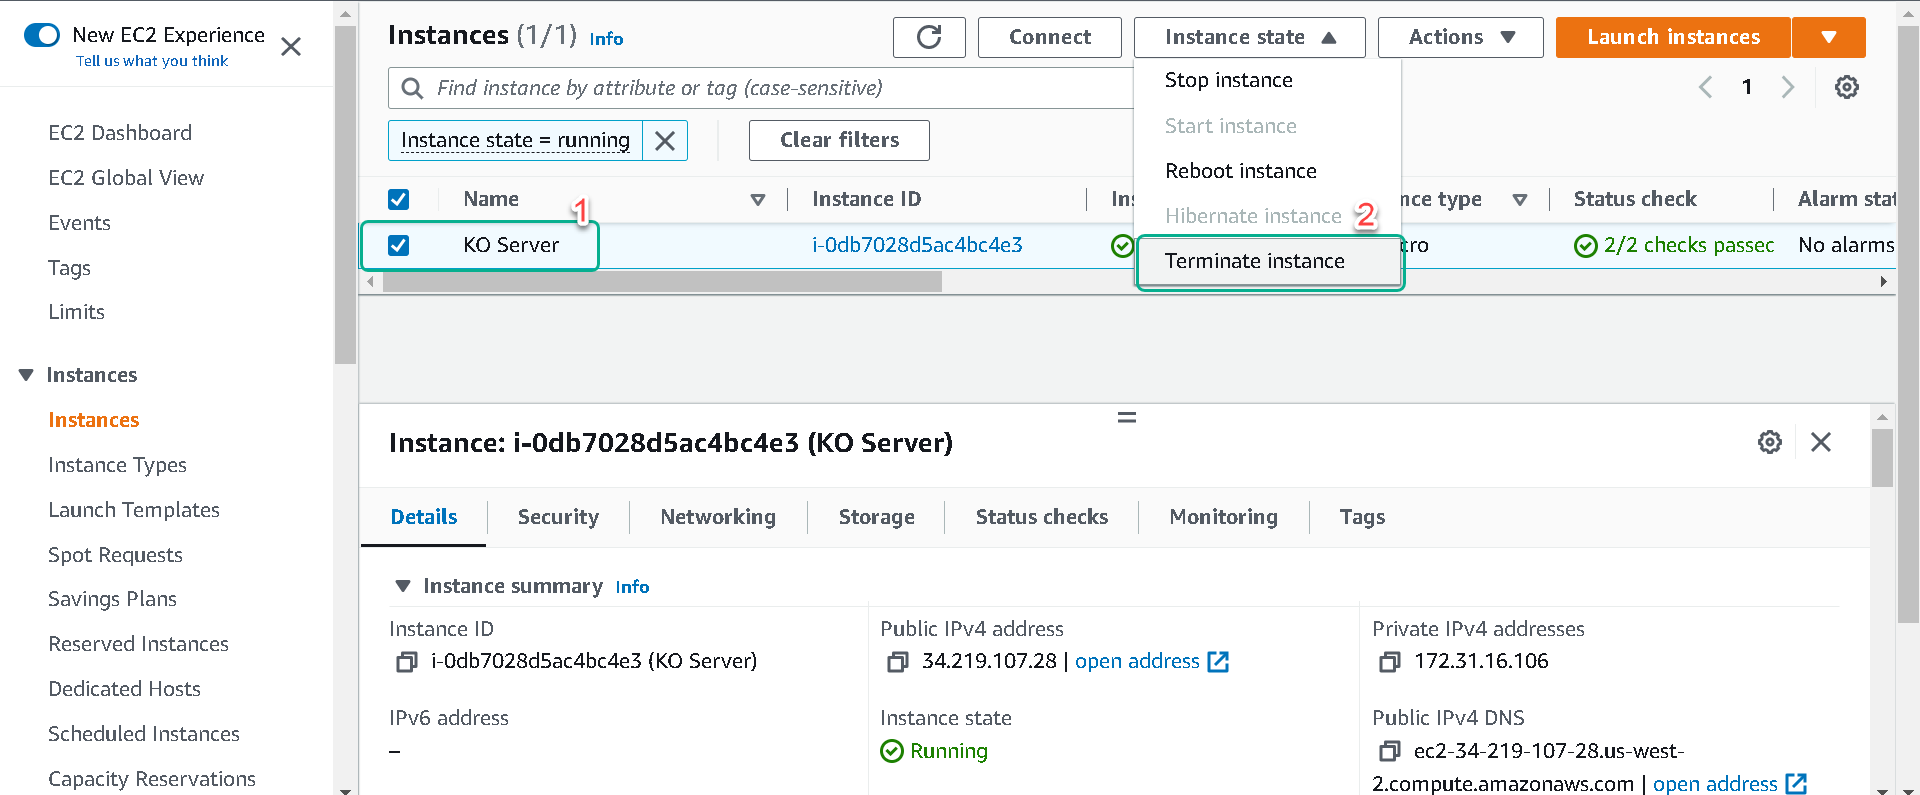Click the Running state check icon
This screenshot has width=1920, height=795.
(x=891, y=751)
